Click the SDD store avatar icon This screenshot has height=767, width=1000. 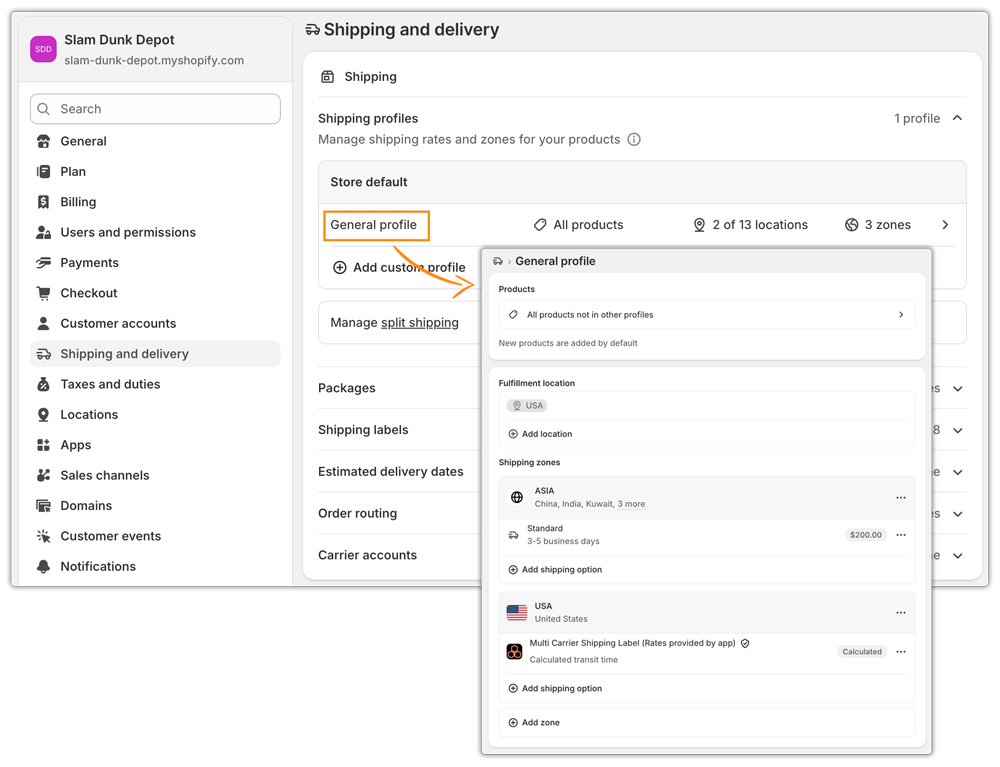pos(43,49)
